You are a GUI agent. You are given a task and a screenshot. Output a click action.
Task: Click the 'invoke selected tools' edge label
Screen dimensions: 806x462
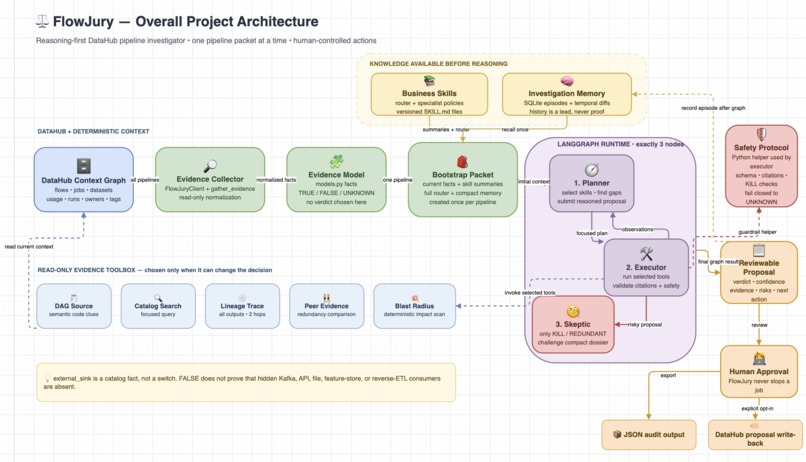click(529, 292)
